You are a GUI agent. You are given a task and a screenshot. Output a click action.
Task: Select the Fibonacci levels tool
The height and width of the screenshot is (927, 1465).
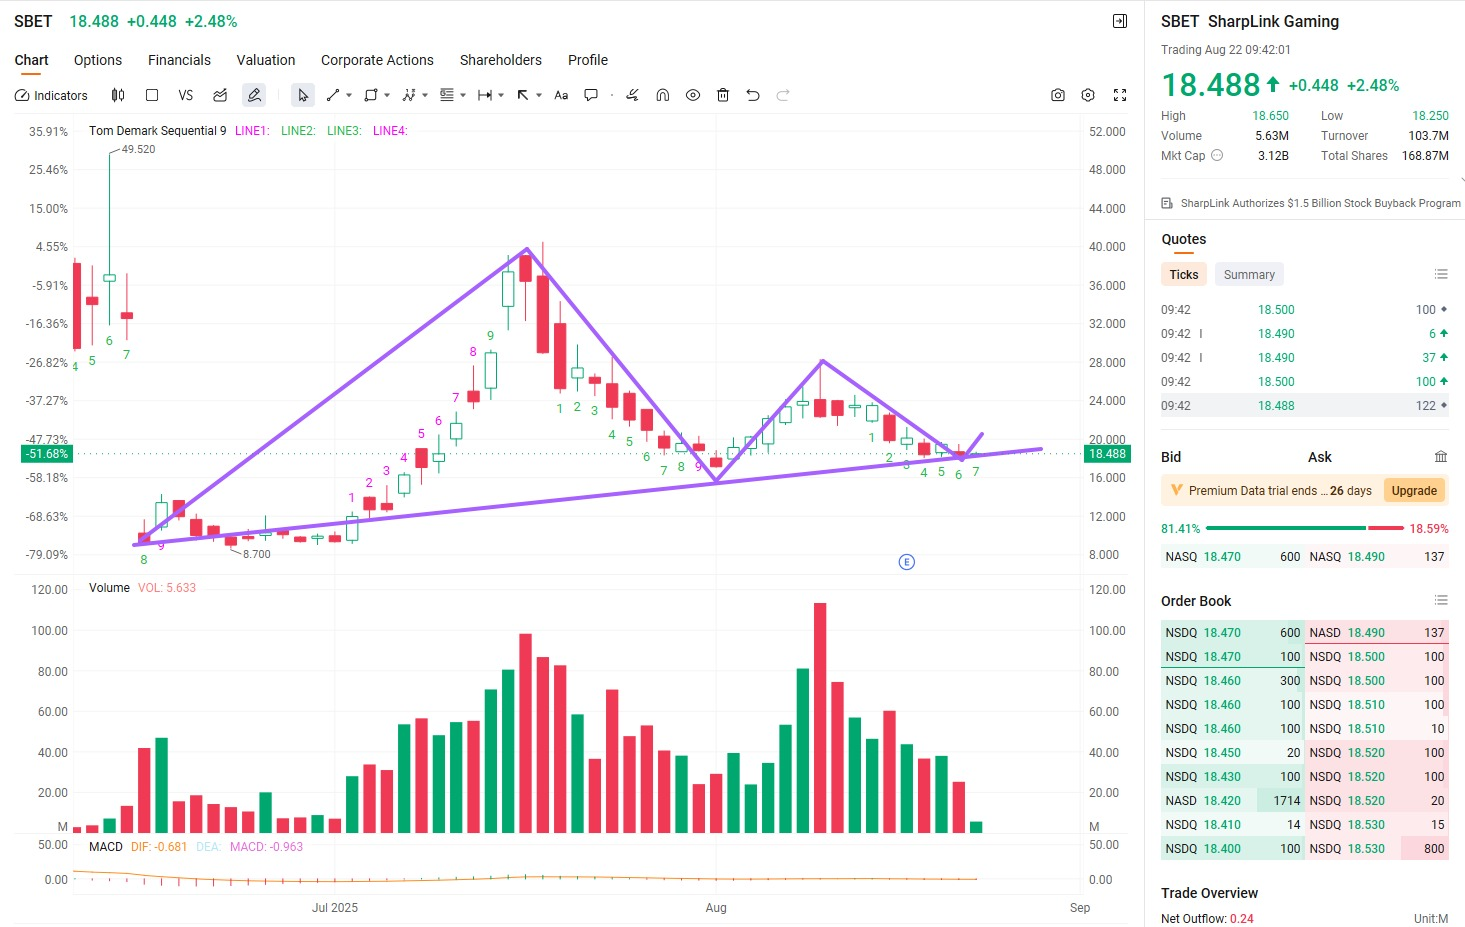(x=447, y=96)
